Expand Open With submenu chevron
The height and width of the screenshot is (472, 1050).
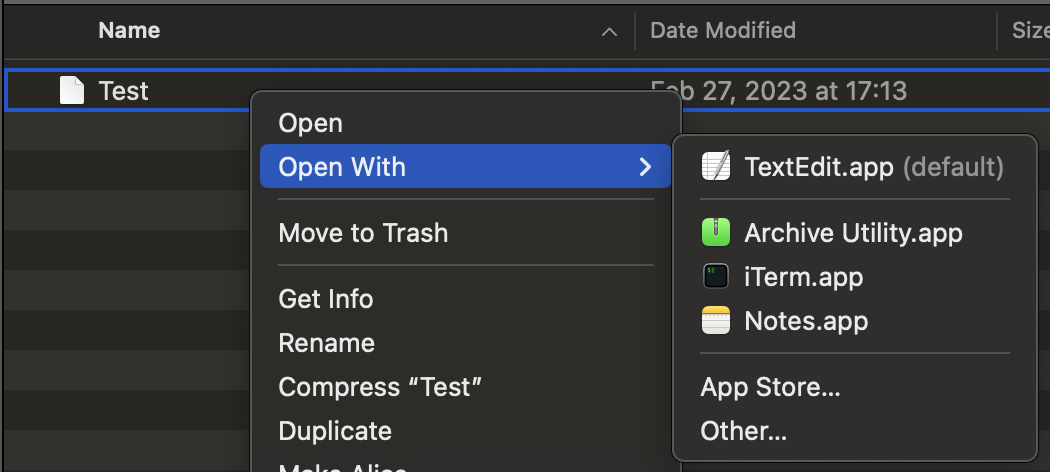(645, 166)
